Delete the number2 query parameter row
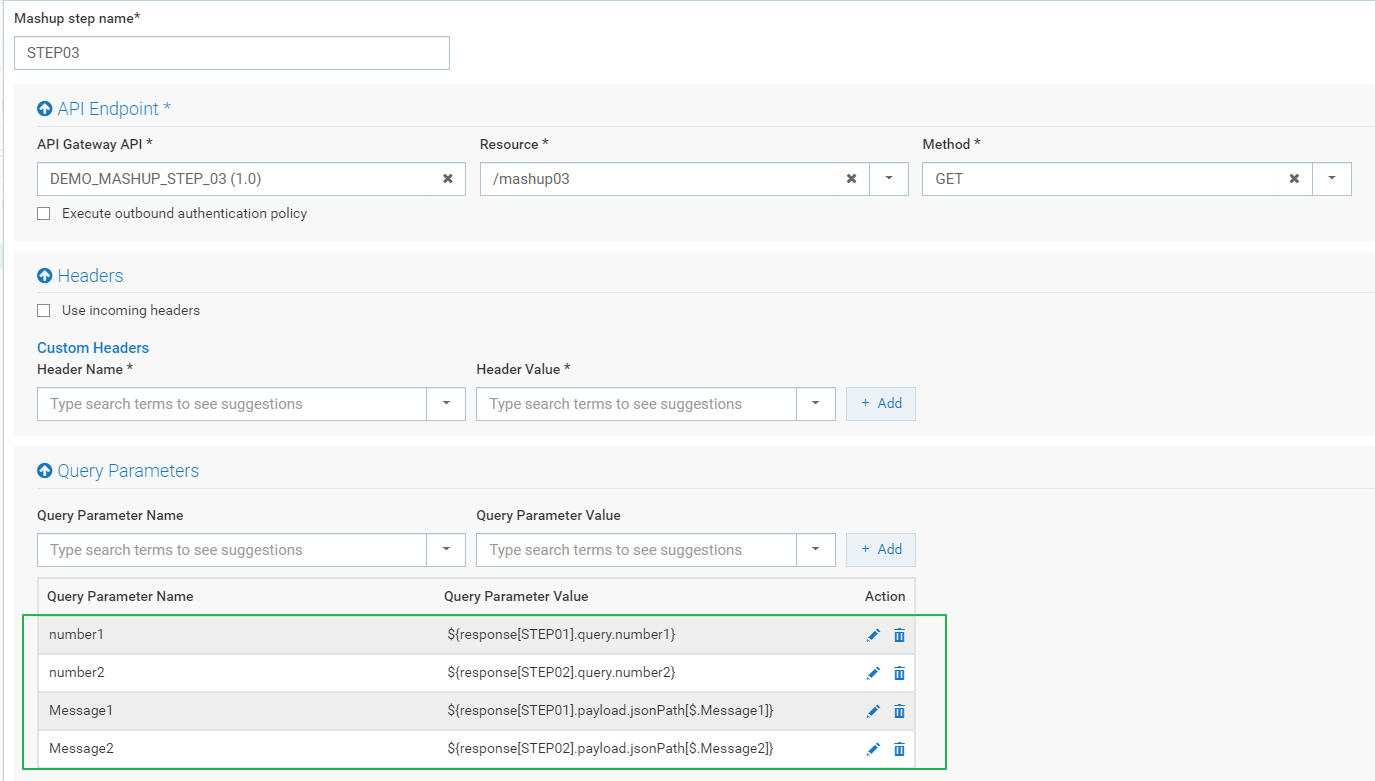Screen dimensions: 1375x781 tap(899, 673)
